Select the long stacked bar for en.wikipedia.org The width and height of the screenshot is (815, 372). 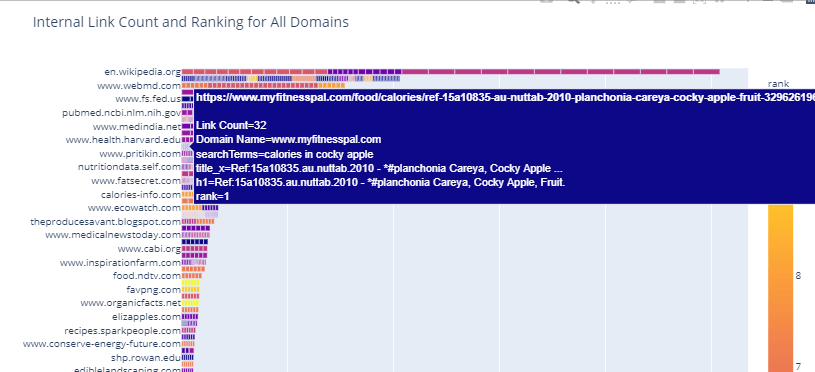(x=450, y=71)
